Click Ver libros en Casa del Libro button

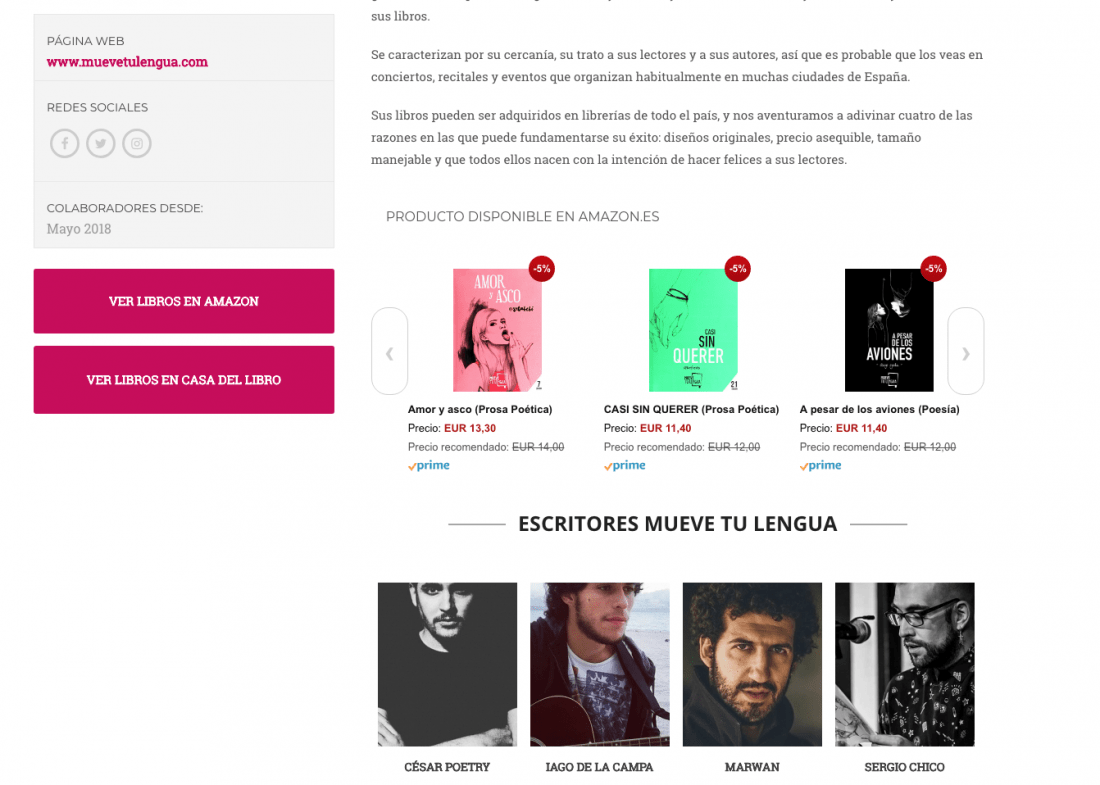pyautogui.click(x=184, y=380)
